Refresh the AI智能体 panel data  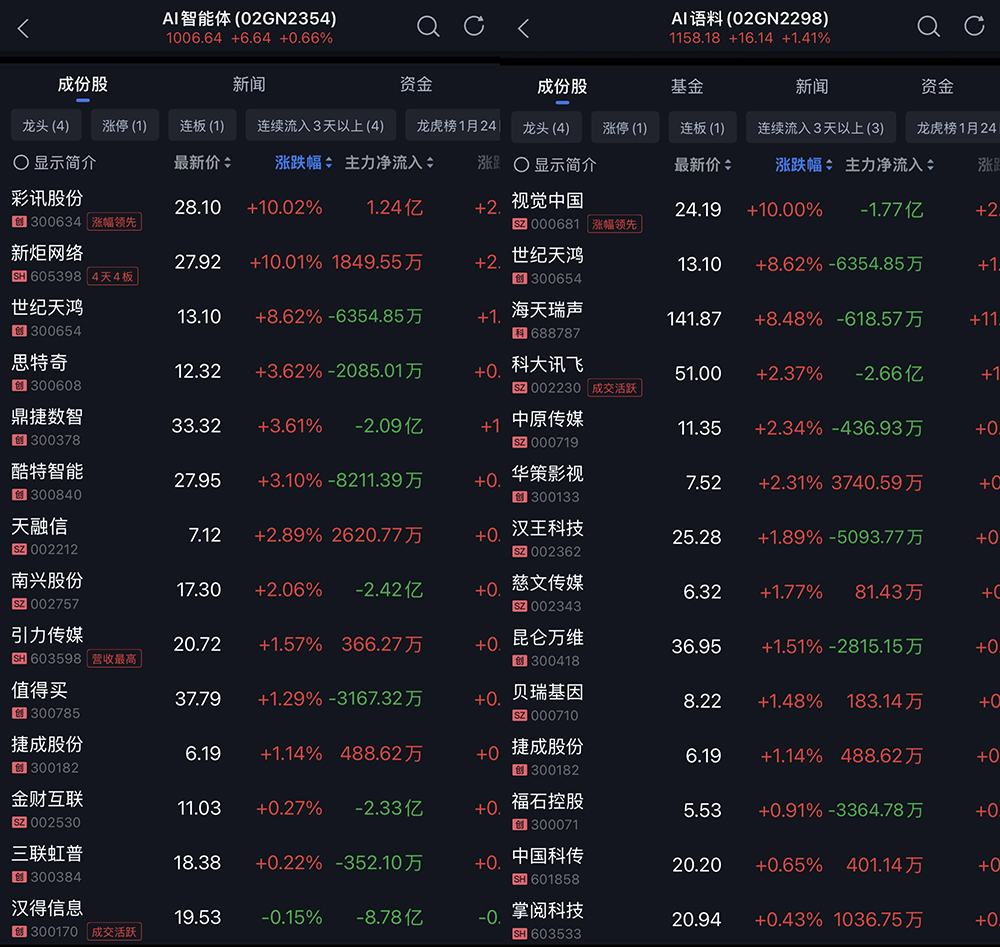pos(474,27)
